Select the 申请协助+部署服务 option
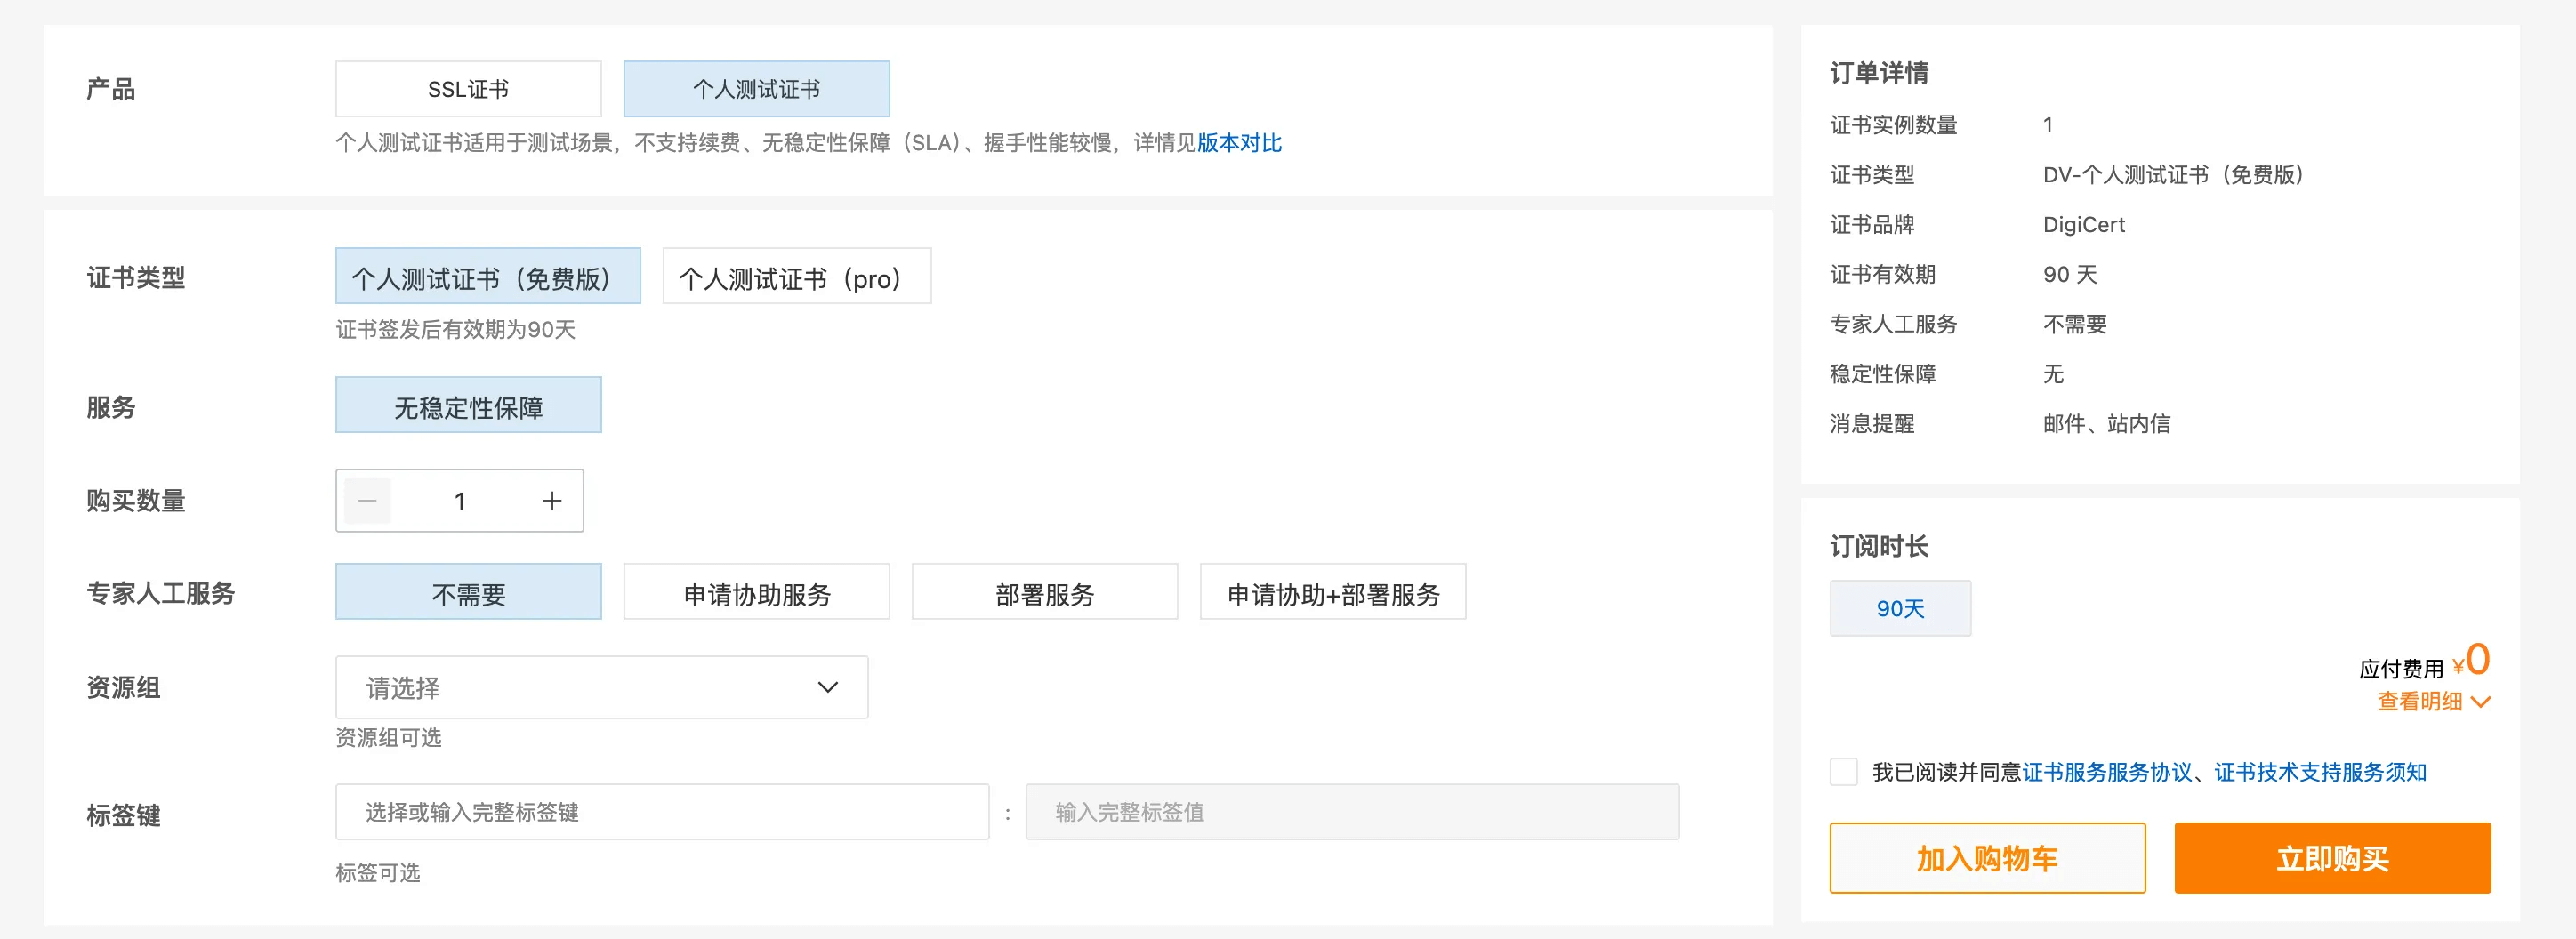This screenshot has width=2576, height=939. (x=1332, y=593)
